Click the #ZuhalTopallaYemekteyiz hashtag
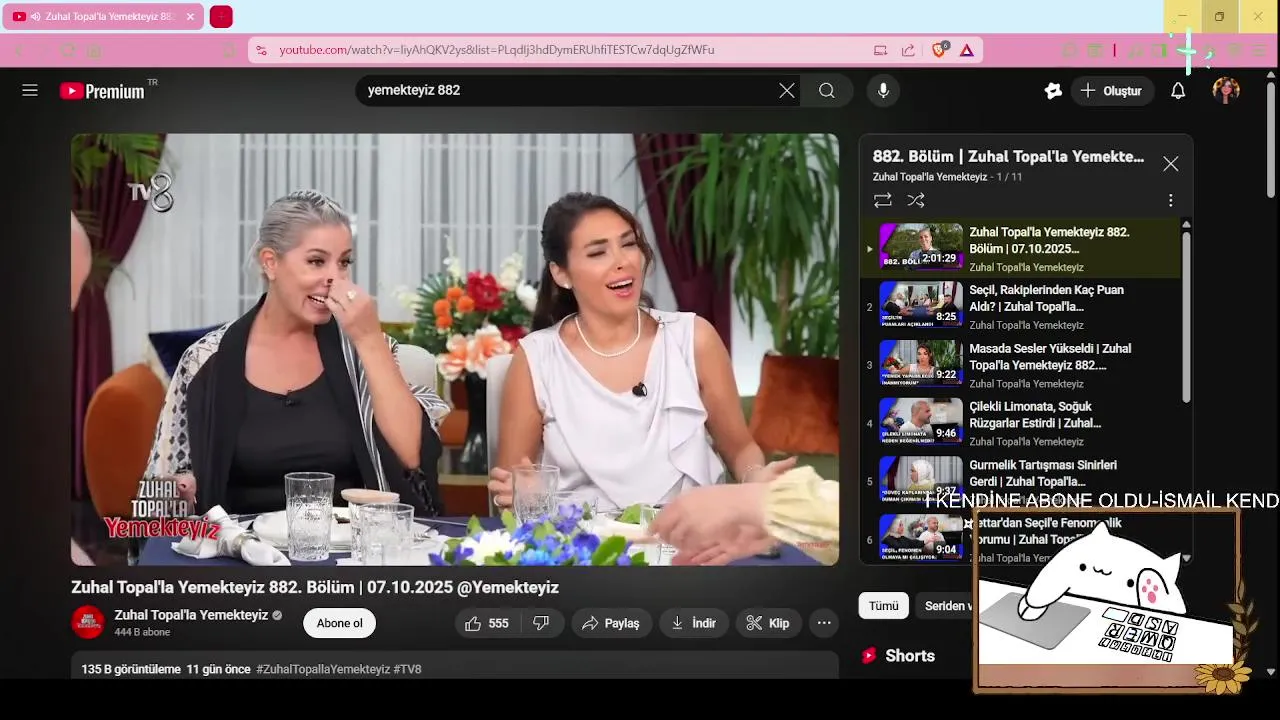 click(323, 669)
